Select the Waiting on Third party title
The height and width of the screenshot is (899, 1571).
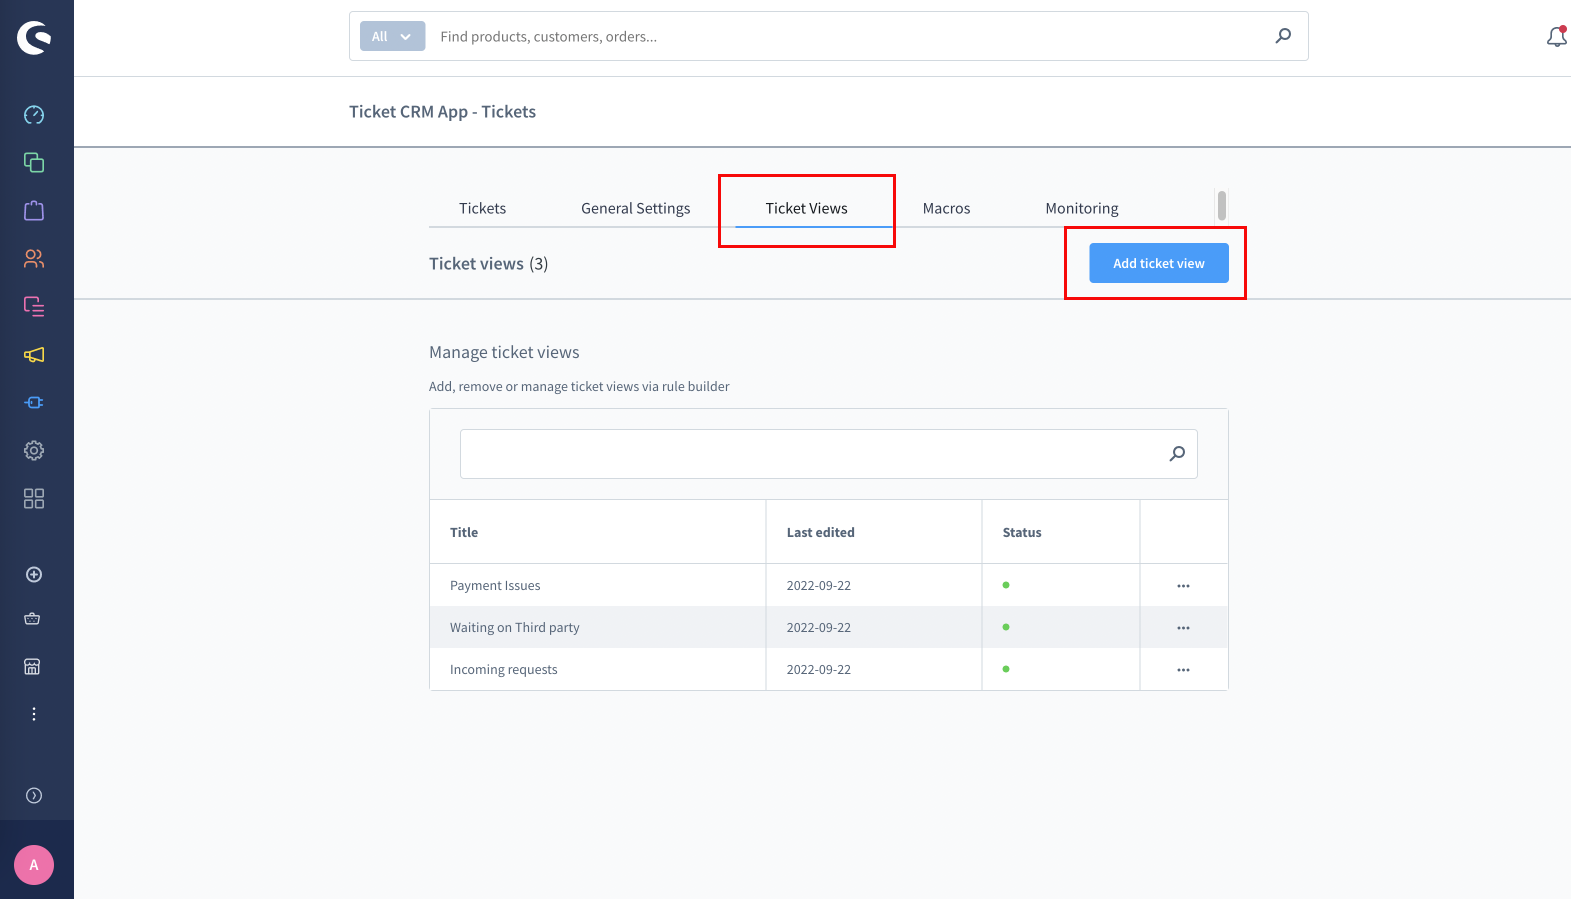515,628
